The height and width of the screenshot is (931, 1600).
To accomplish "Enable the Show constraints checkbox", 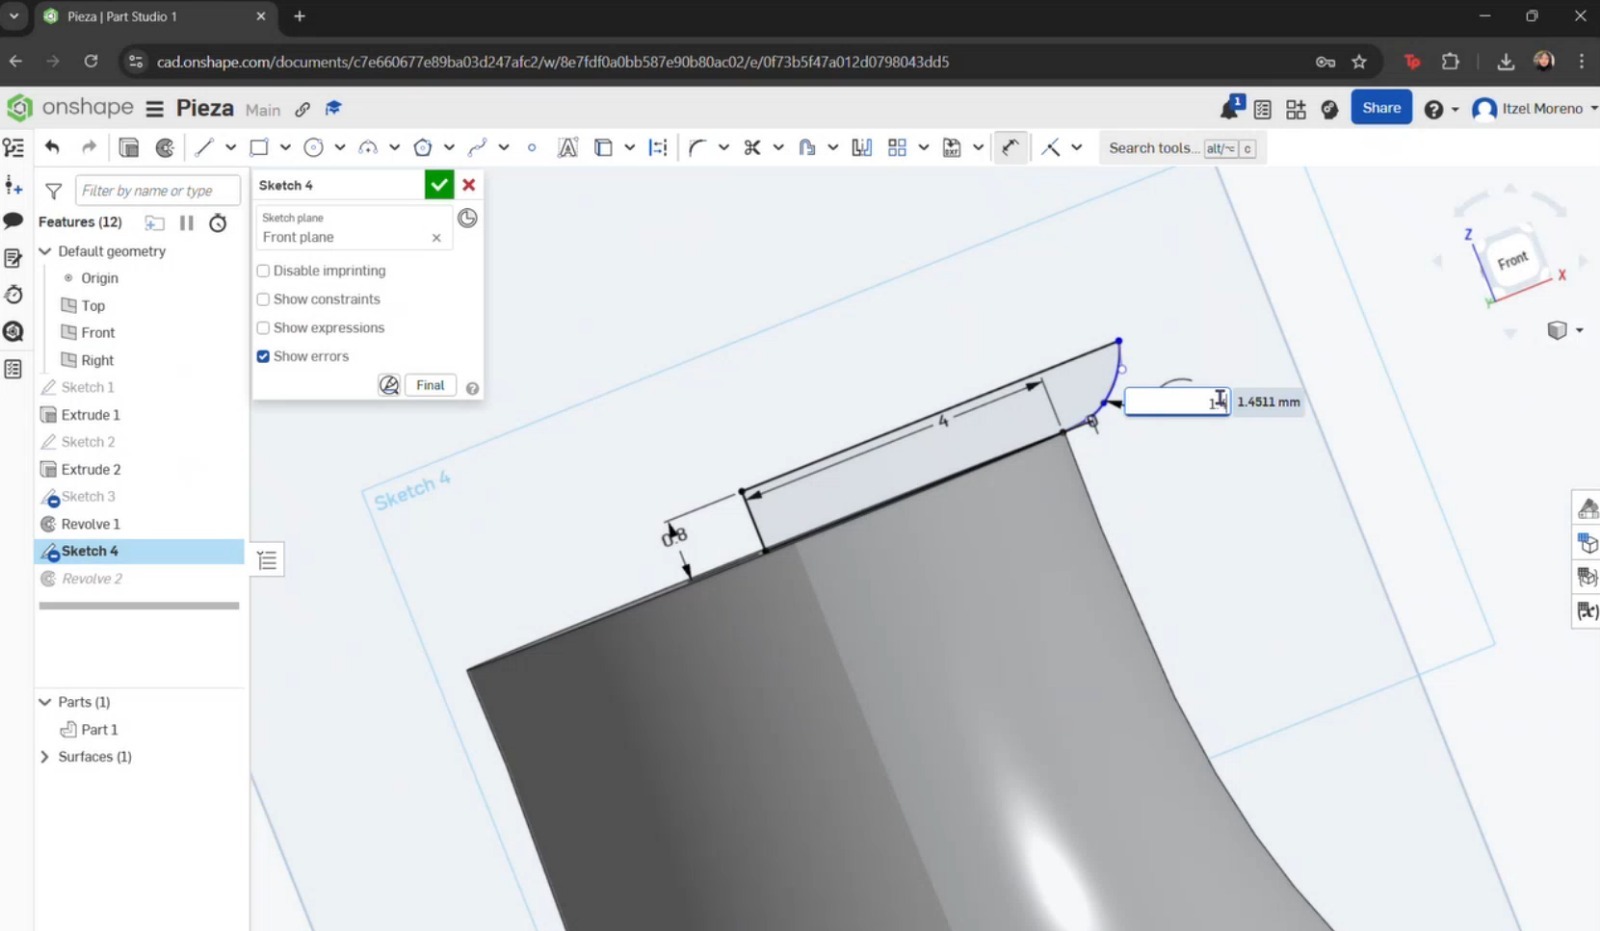I will pyautogui.click(x=263, y=299).
